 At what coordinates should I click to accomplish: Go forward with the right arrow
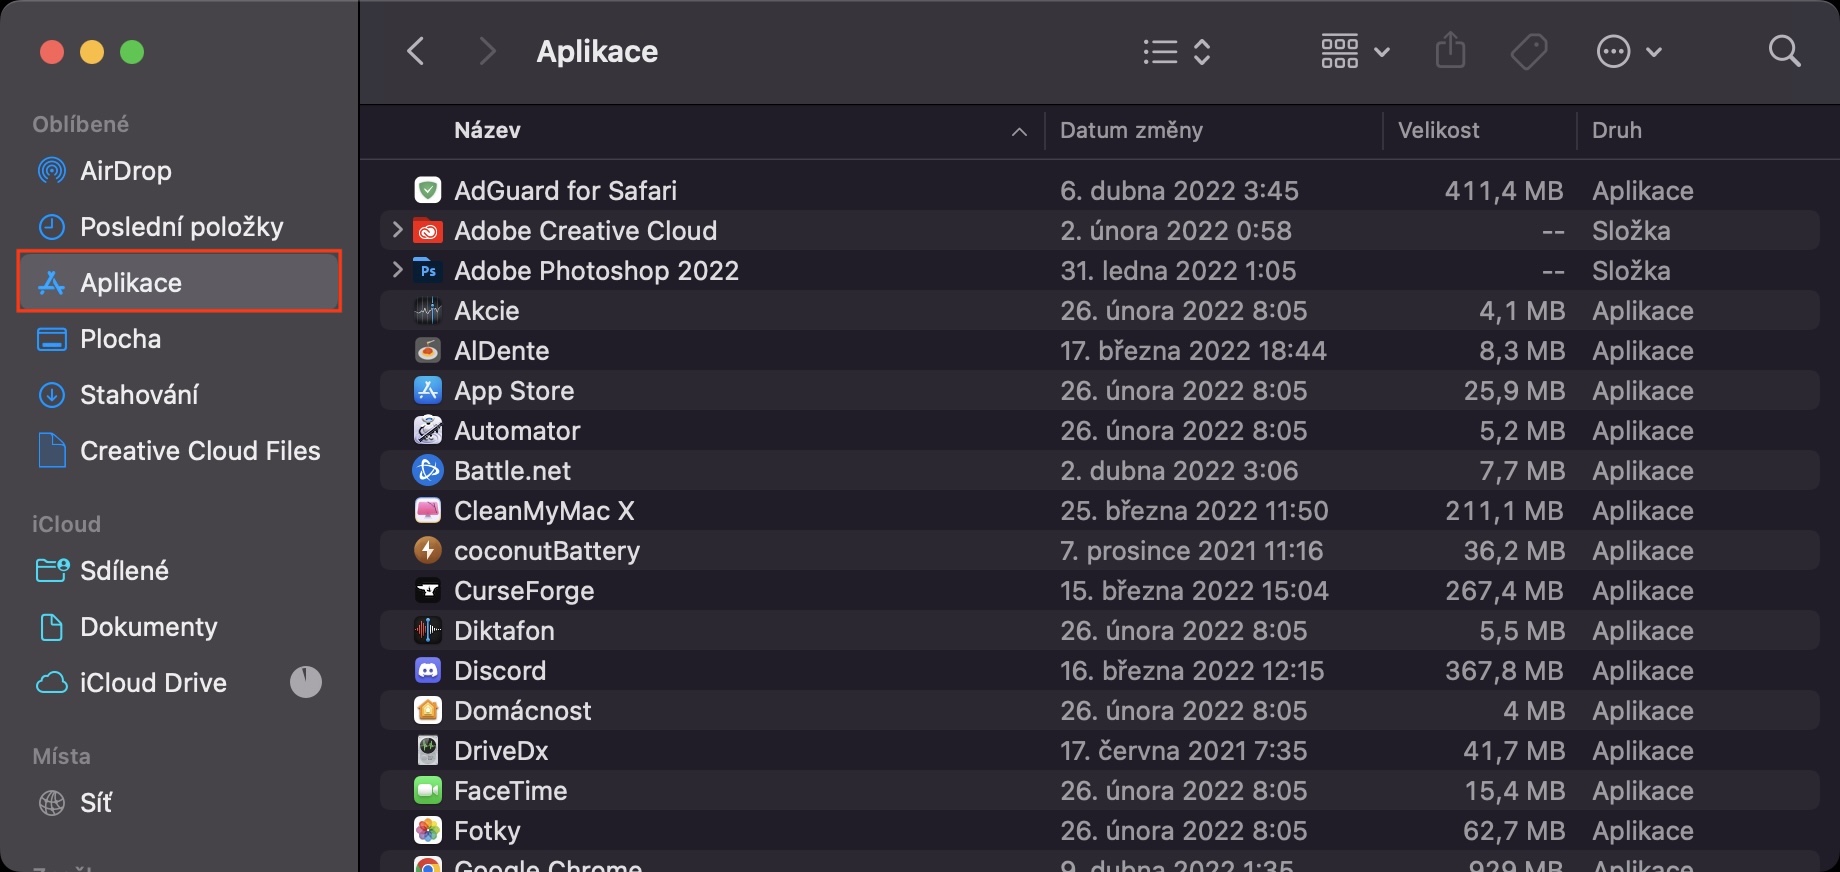pos(487,51)
